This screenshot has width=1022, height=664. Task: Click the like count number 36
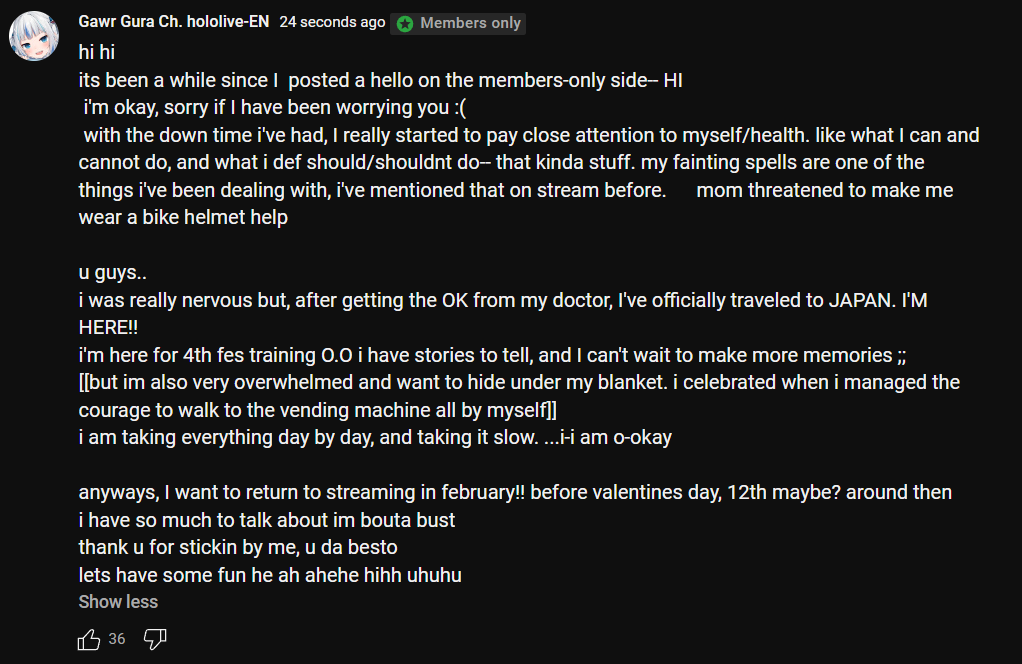[117, 639]
